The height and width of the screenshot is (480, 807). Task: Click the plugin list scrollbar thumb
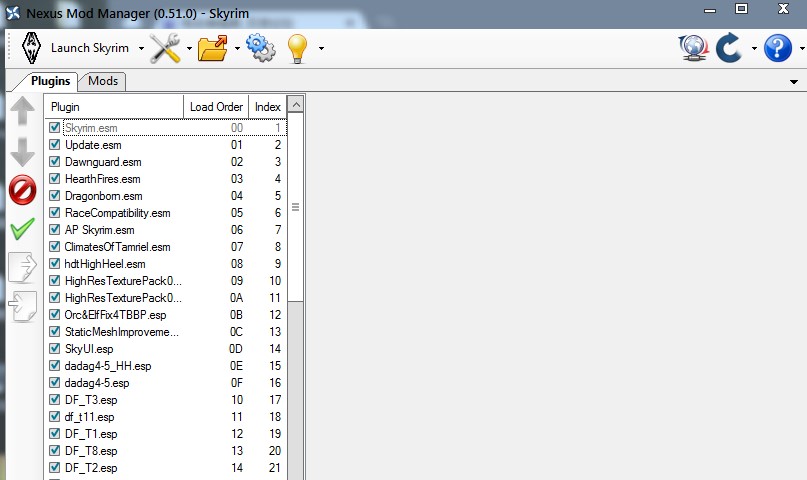click(x=295, y=207)
